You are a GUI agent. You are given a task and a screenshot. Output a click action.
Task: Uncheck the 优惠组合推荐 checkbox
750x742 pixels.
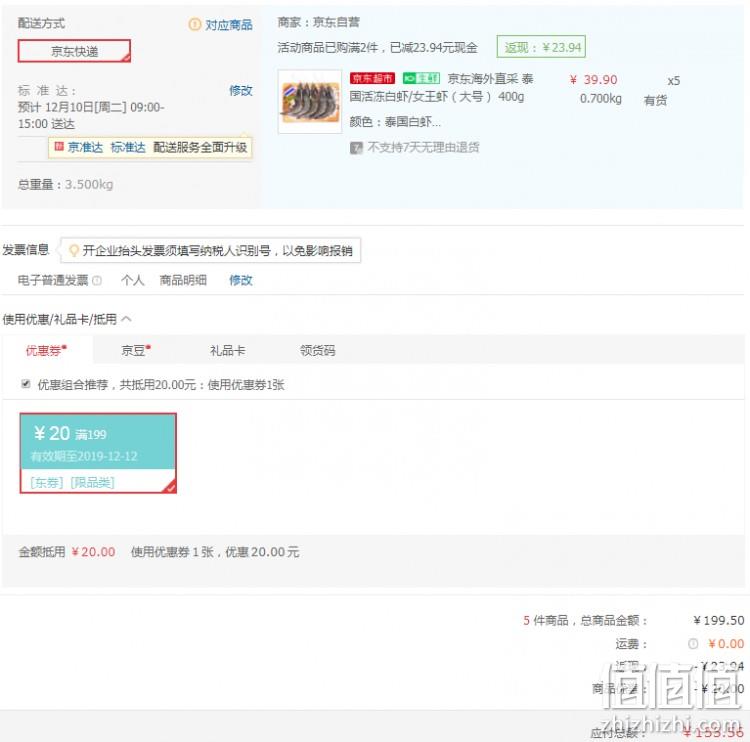[26, 384]
